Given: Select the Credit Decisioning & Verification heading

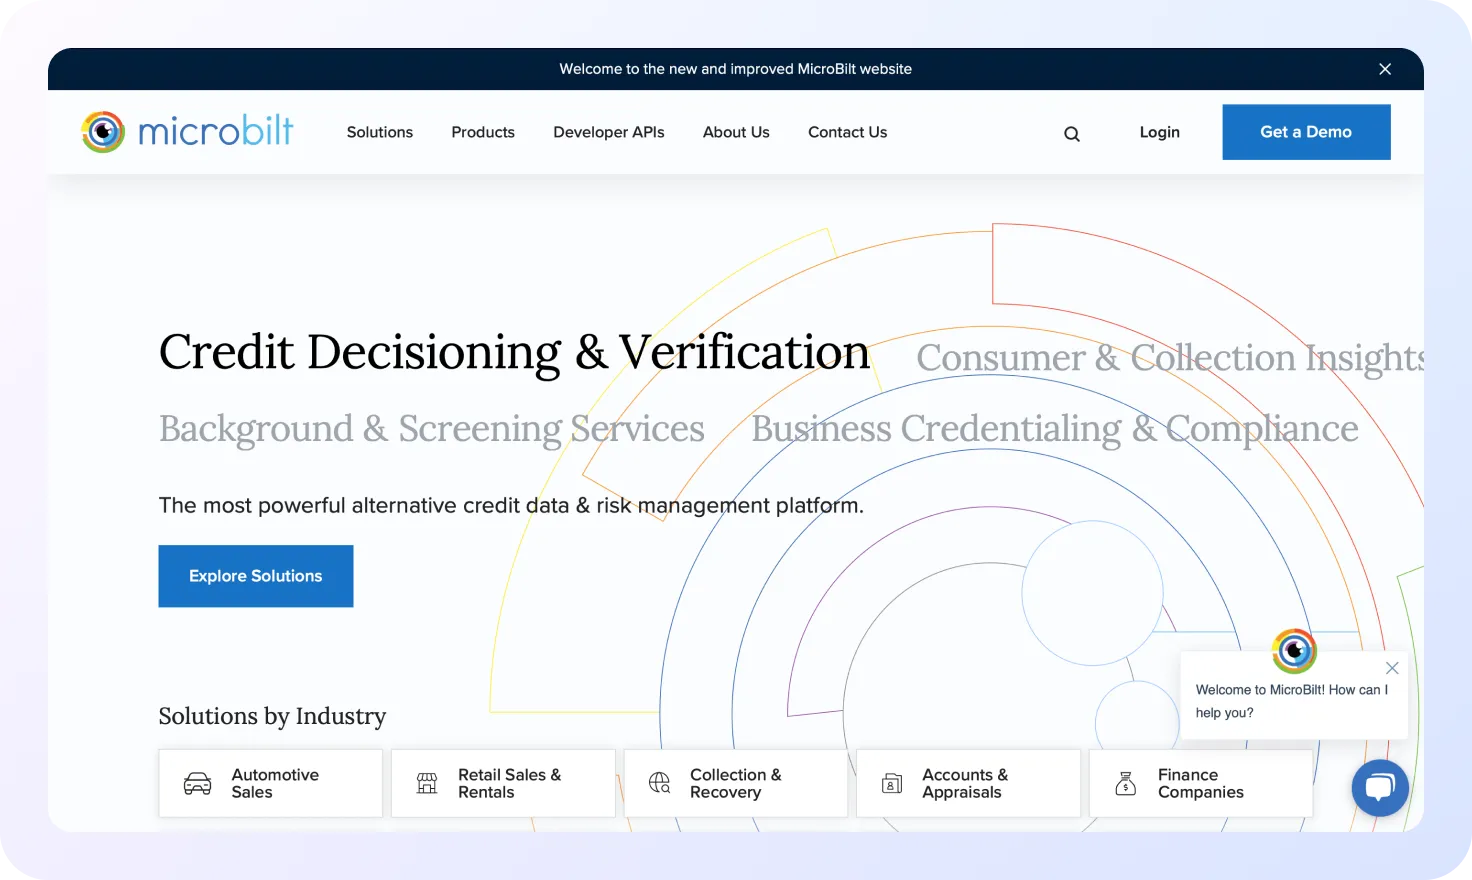Looking at the screenshot, I should click(514, 352).
